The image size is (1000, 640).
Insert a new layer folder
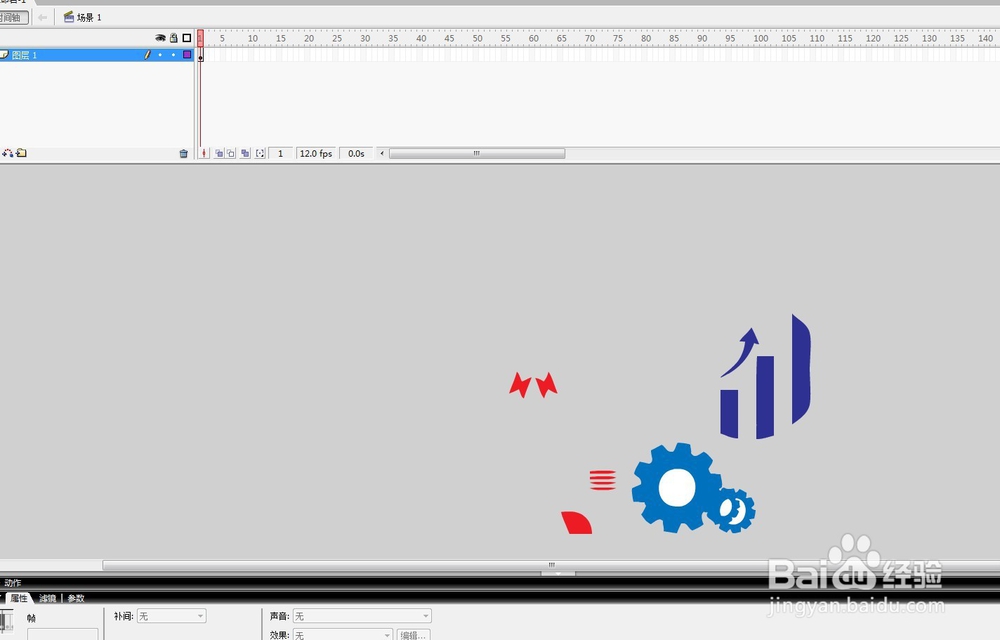point(22,153)
